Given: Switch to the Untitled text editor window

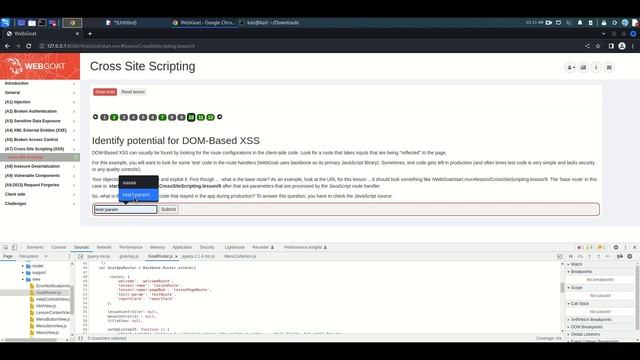Looking at the screenshot, I should (121, 23).
